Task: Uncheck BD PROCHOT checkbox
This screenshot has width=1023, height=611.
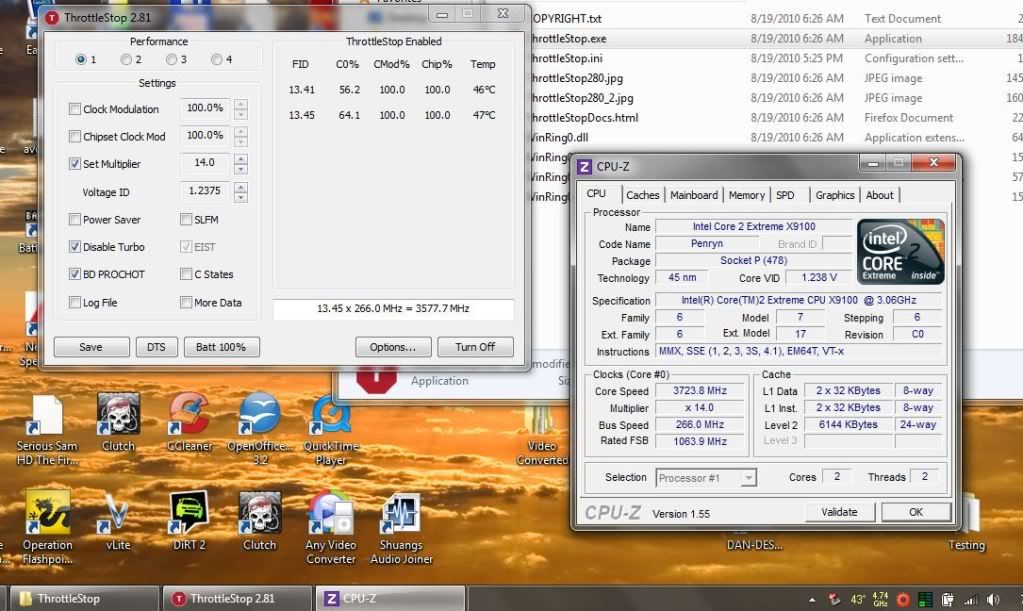Action: click(74, 275)
